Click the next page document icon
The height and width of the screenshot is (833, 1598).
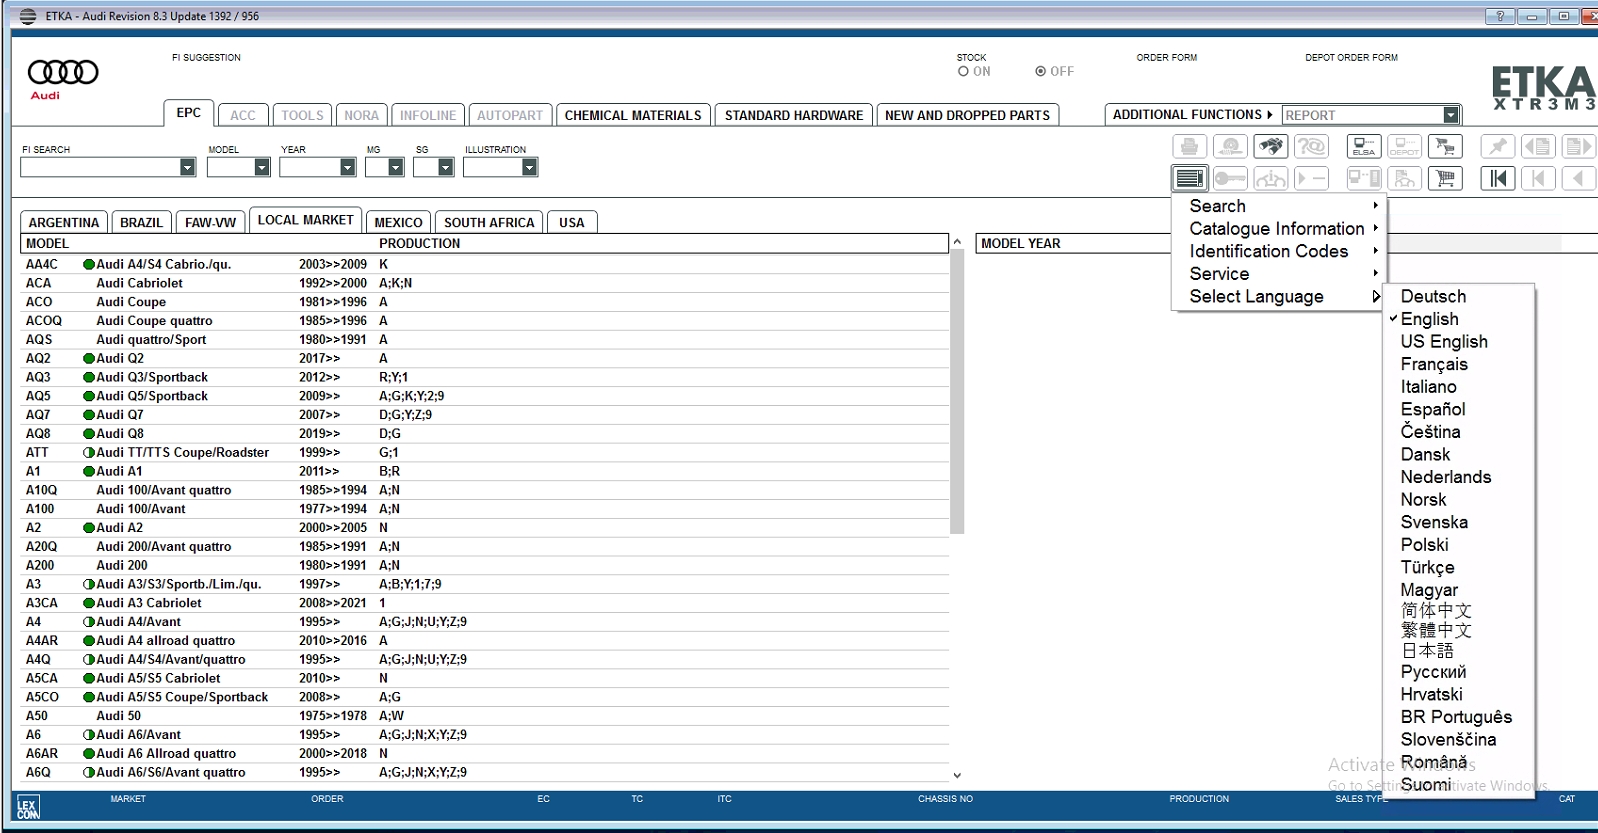1578,147
